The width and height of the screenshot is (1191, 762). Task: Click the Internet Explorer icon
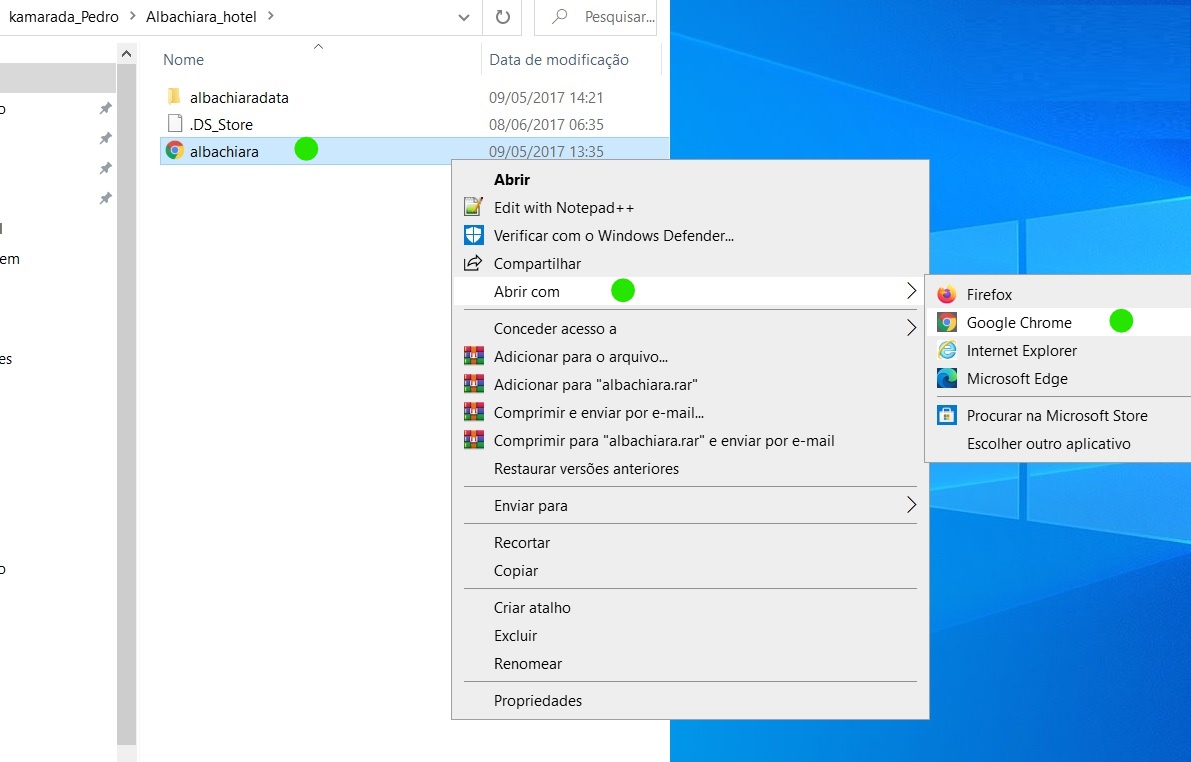pyautogui.click(x=946, y=351)
